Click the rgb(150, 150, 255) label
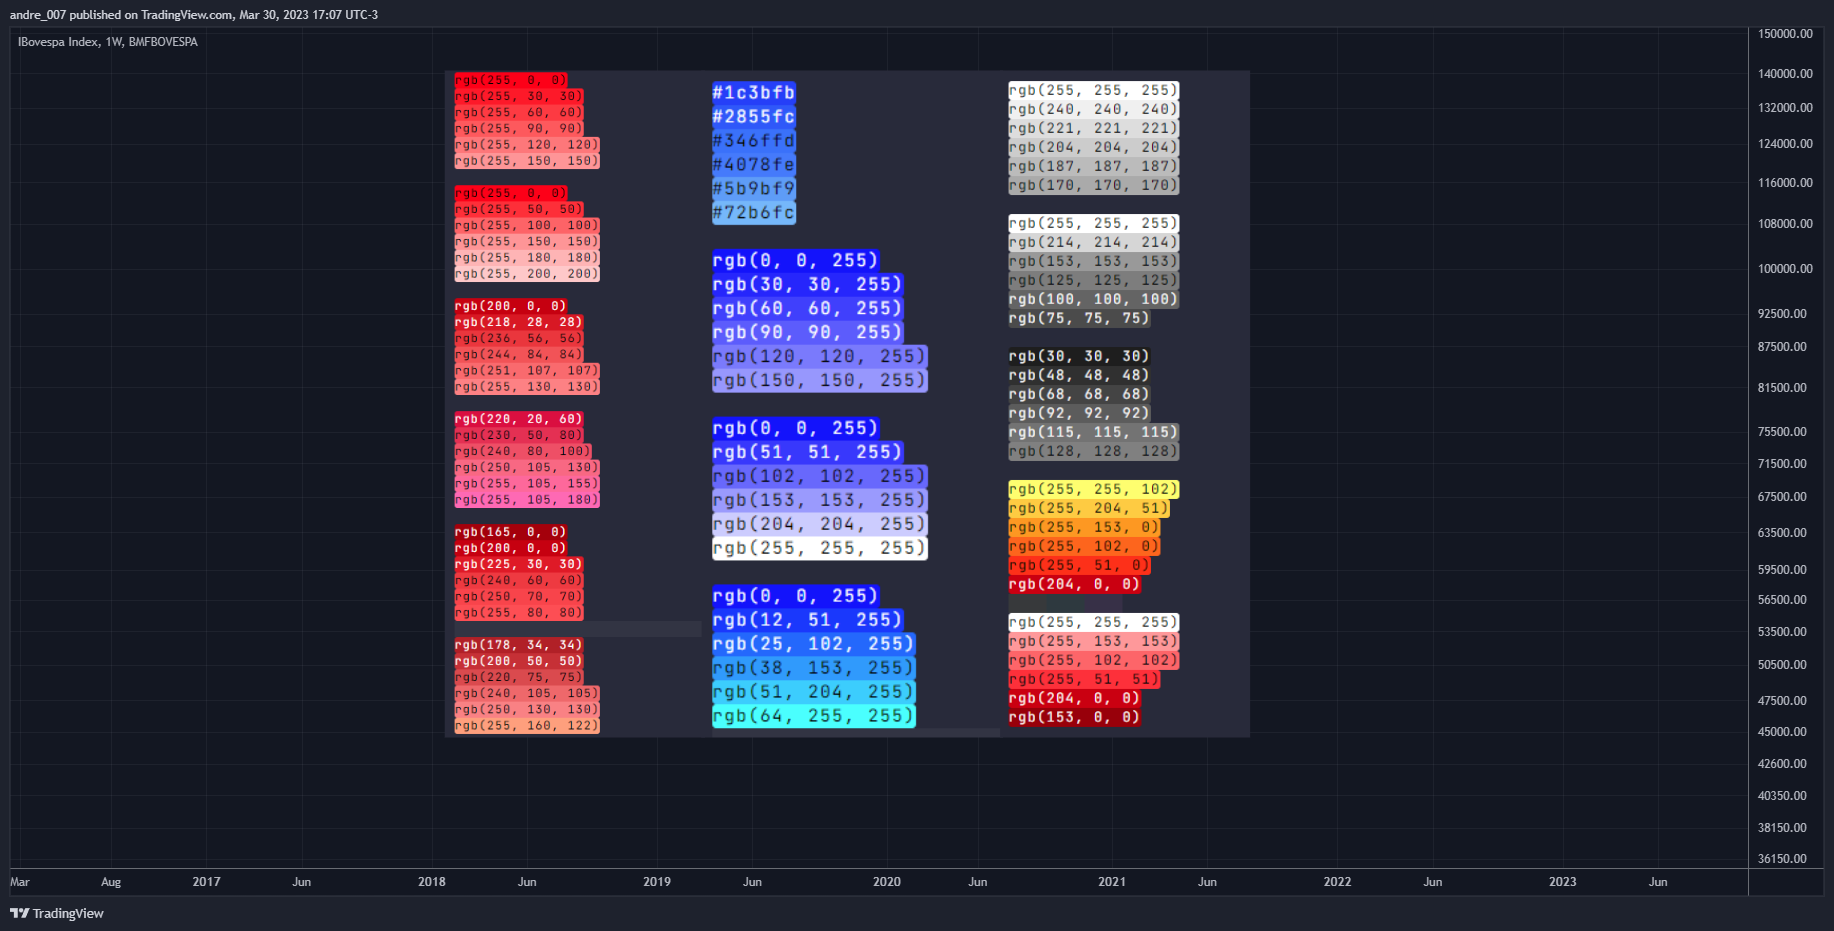The height and width of the screenshot is (931, 1834). (x=820, y=380)
